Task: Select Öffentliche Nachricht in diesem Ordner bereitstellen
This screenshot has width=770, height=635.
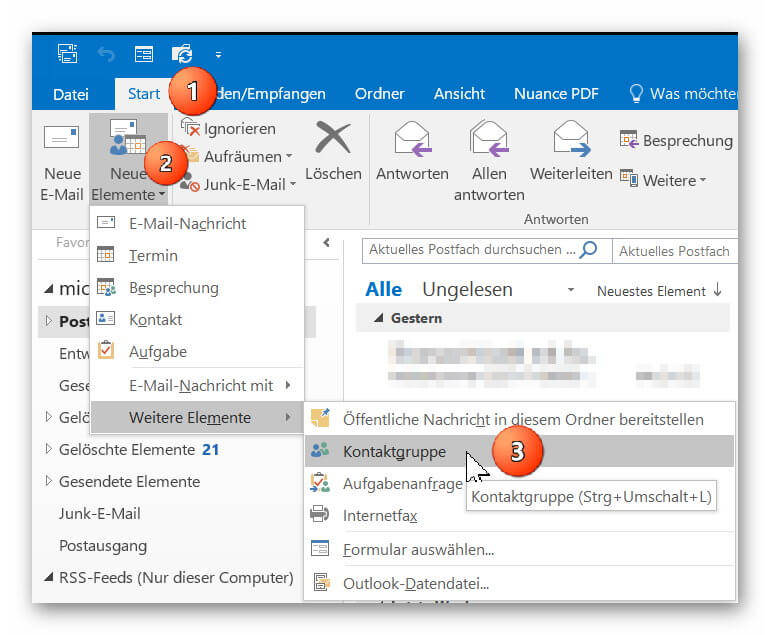Action: click(x=520, y=419)
